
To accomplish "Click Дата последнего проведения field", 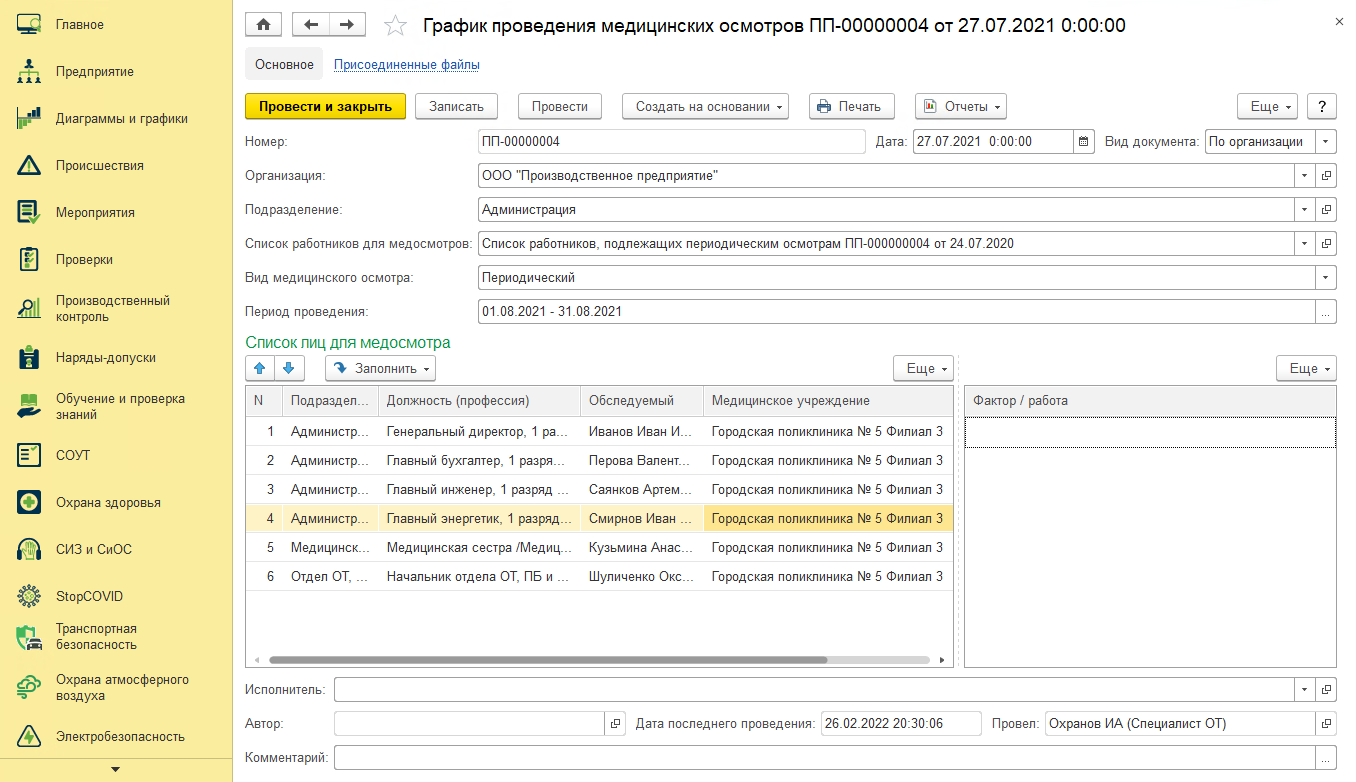I will tap(900, 723).
